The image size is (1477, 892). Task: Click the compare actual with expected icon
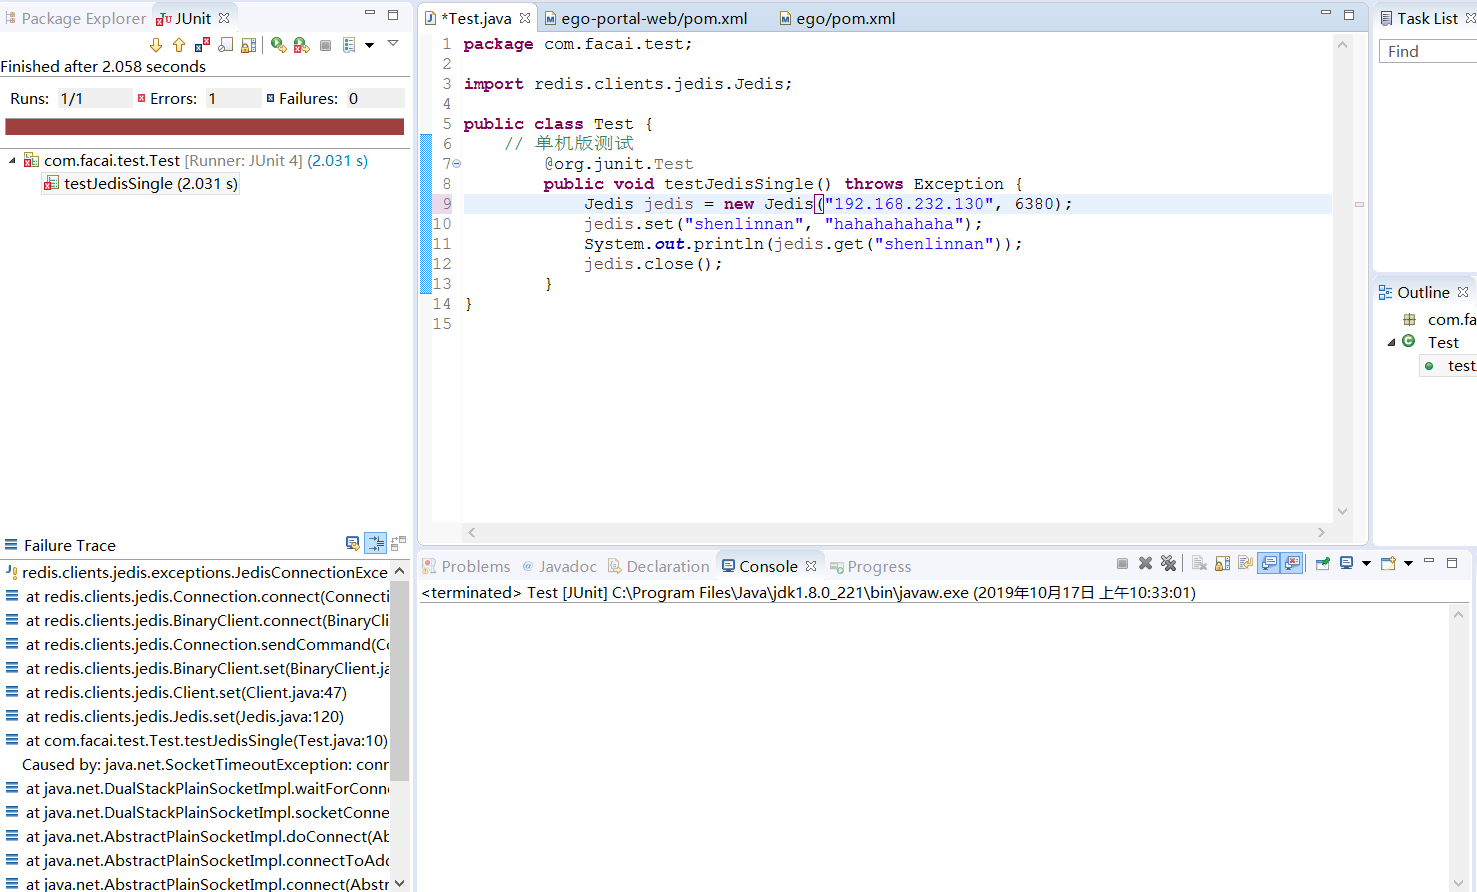(398, 543)
